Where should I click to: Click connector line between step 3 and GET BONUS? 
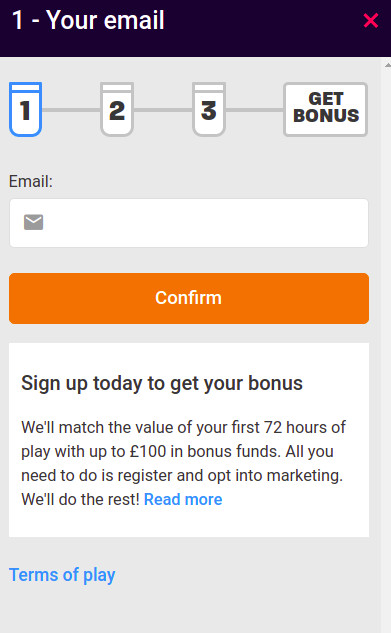[255, 110]
